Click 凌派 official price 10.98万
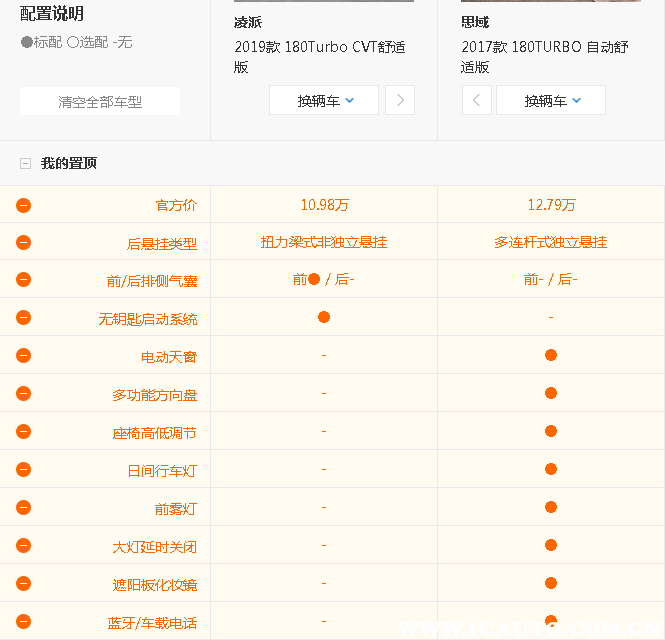665x640 pixels. (x=324, y=205)
